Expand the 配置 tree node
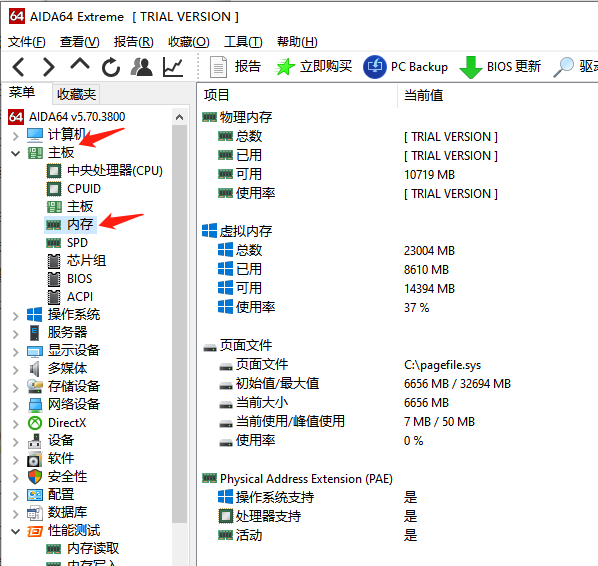Image resolution: width=598 pixels, height=566 pixels. pyautogui.click(x=16, y=496)
